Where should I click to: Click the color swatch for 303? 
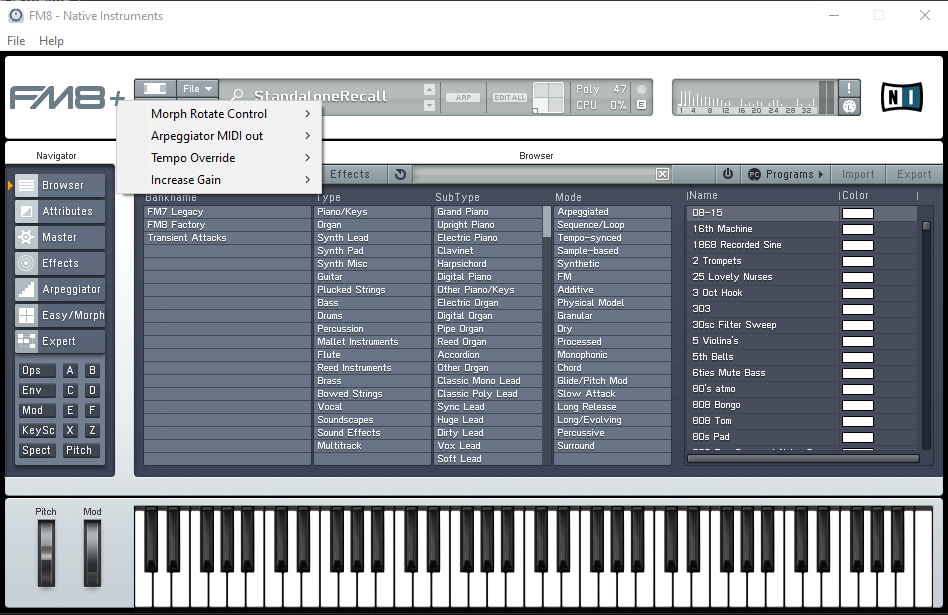point(857,309)
